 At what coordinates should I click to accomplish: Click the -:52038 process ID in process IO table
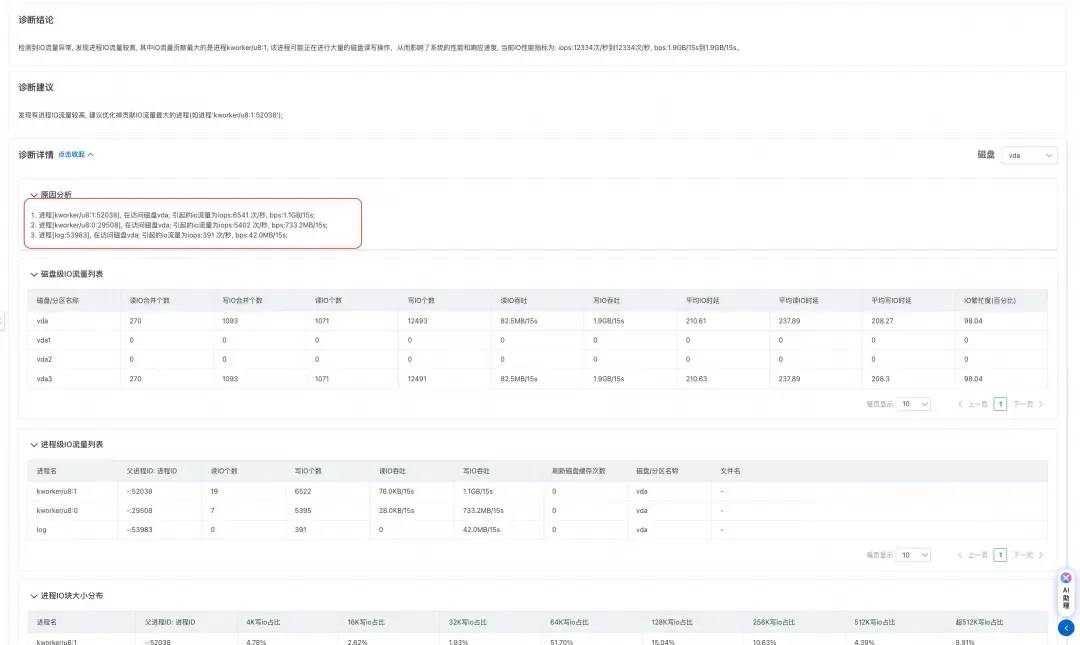pyautogui.click(x=139, y=491)
